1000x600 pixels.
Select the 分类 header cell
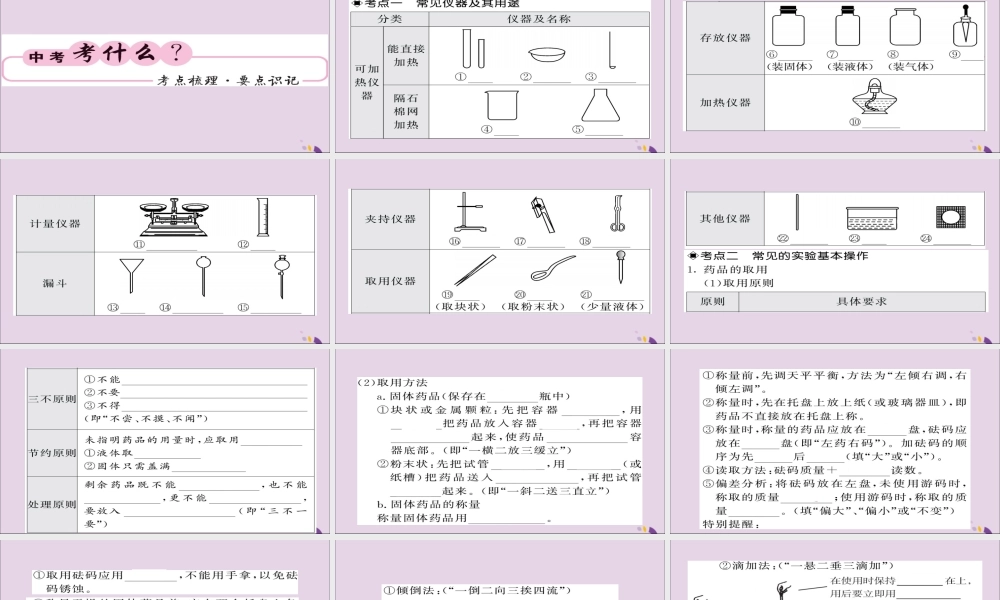point(390,19)
